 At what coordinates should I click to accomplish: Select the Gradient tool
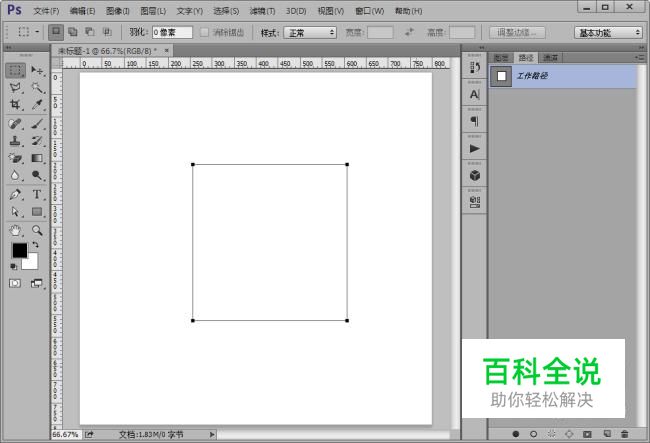(37, 158)
